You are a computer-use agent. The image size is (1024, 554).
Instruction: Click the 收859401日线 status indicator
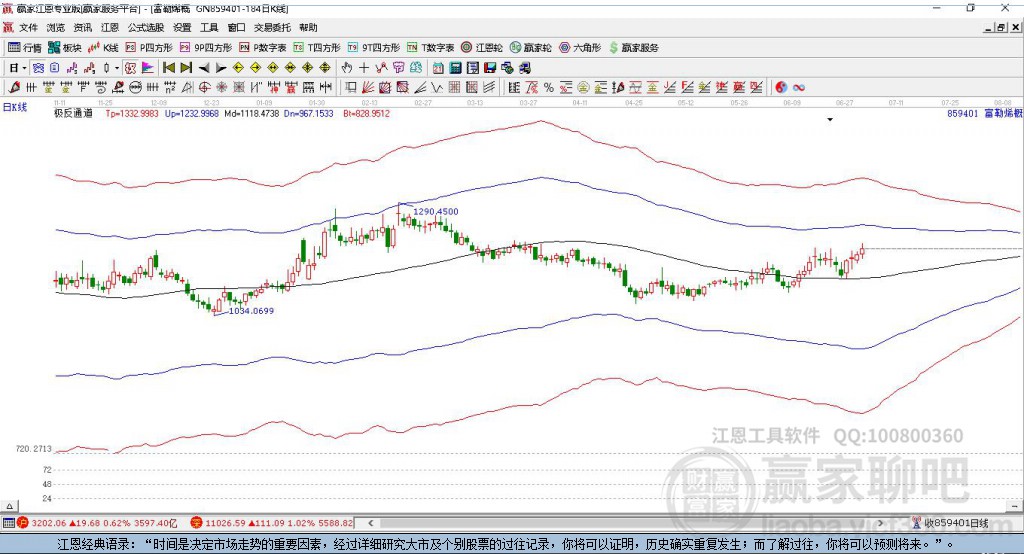click(x=952, y=523)
